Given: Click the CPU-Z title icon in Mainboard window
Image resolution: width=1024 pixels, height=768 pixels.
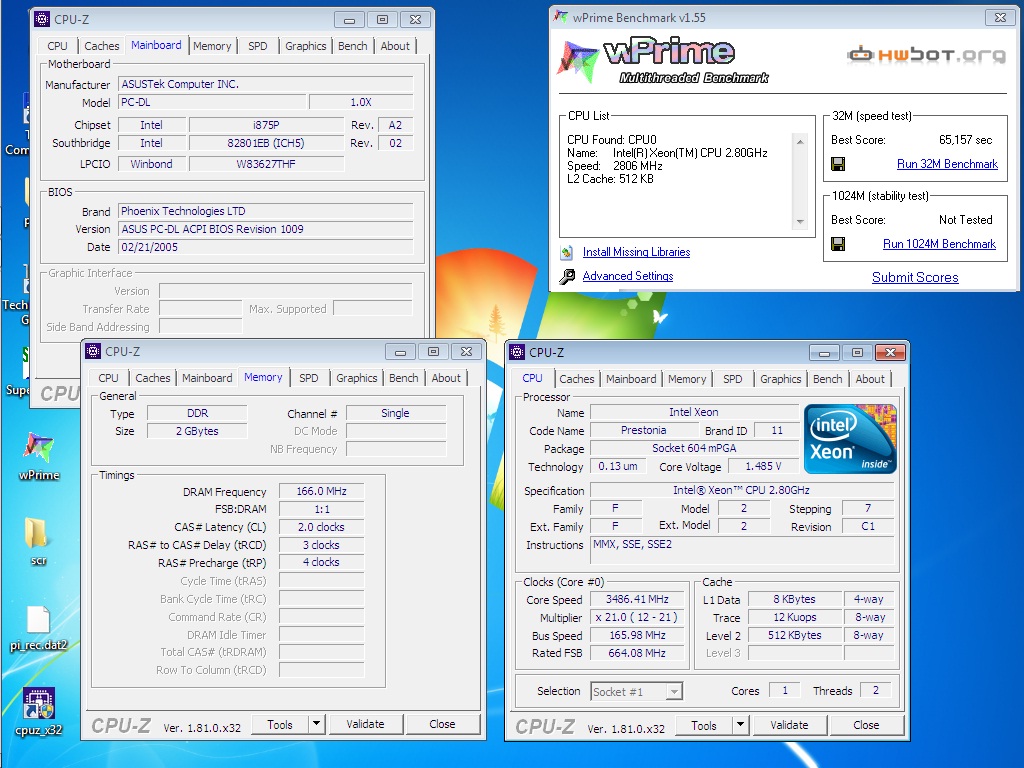Looking at the screenshot, I should pyautogui.click(x=42, y=19).
